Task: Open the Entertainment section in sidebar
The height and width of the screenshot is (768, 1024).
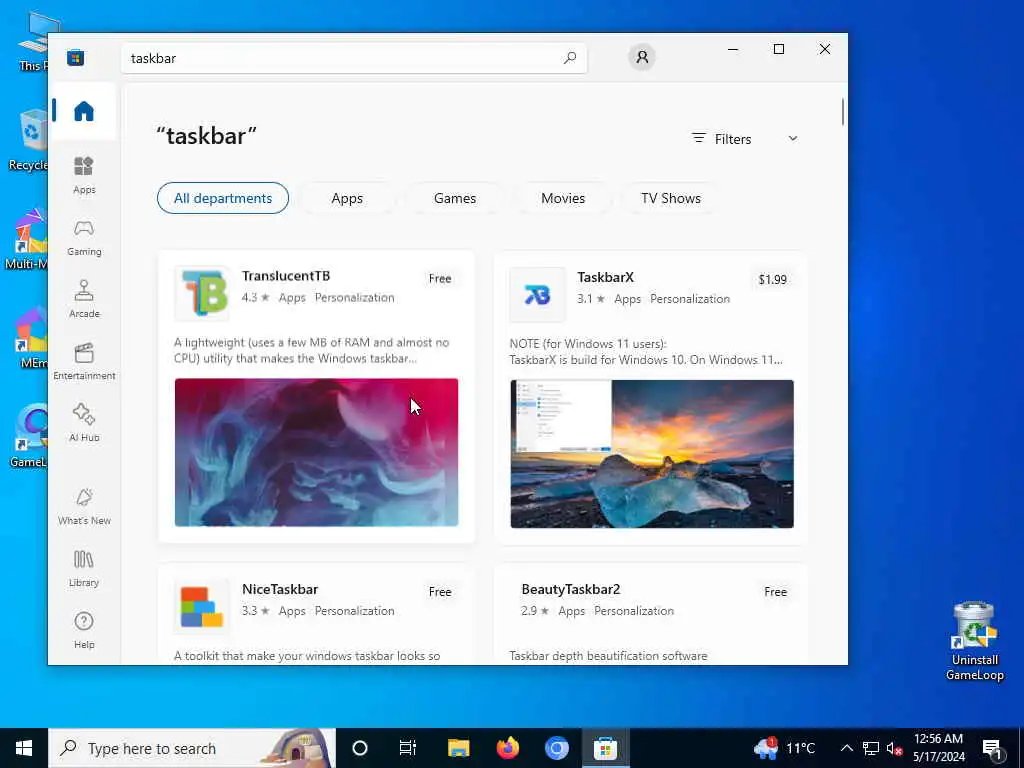Action: point(84,361)
